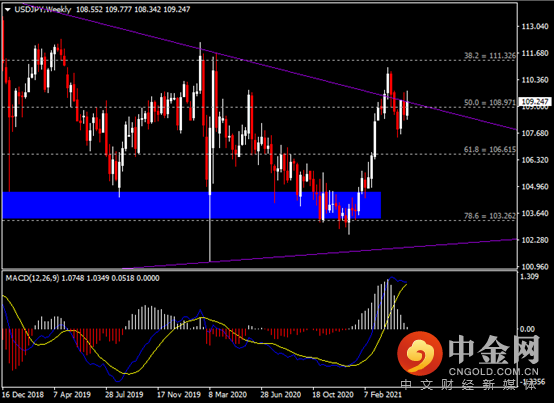Open the USDJPY chart dropdown triangle
The height and width of the screenshot is (403, 554).
8,10
